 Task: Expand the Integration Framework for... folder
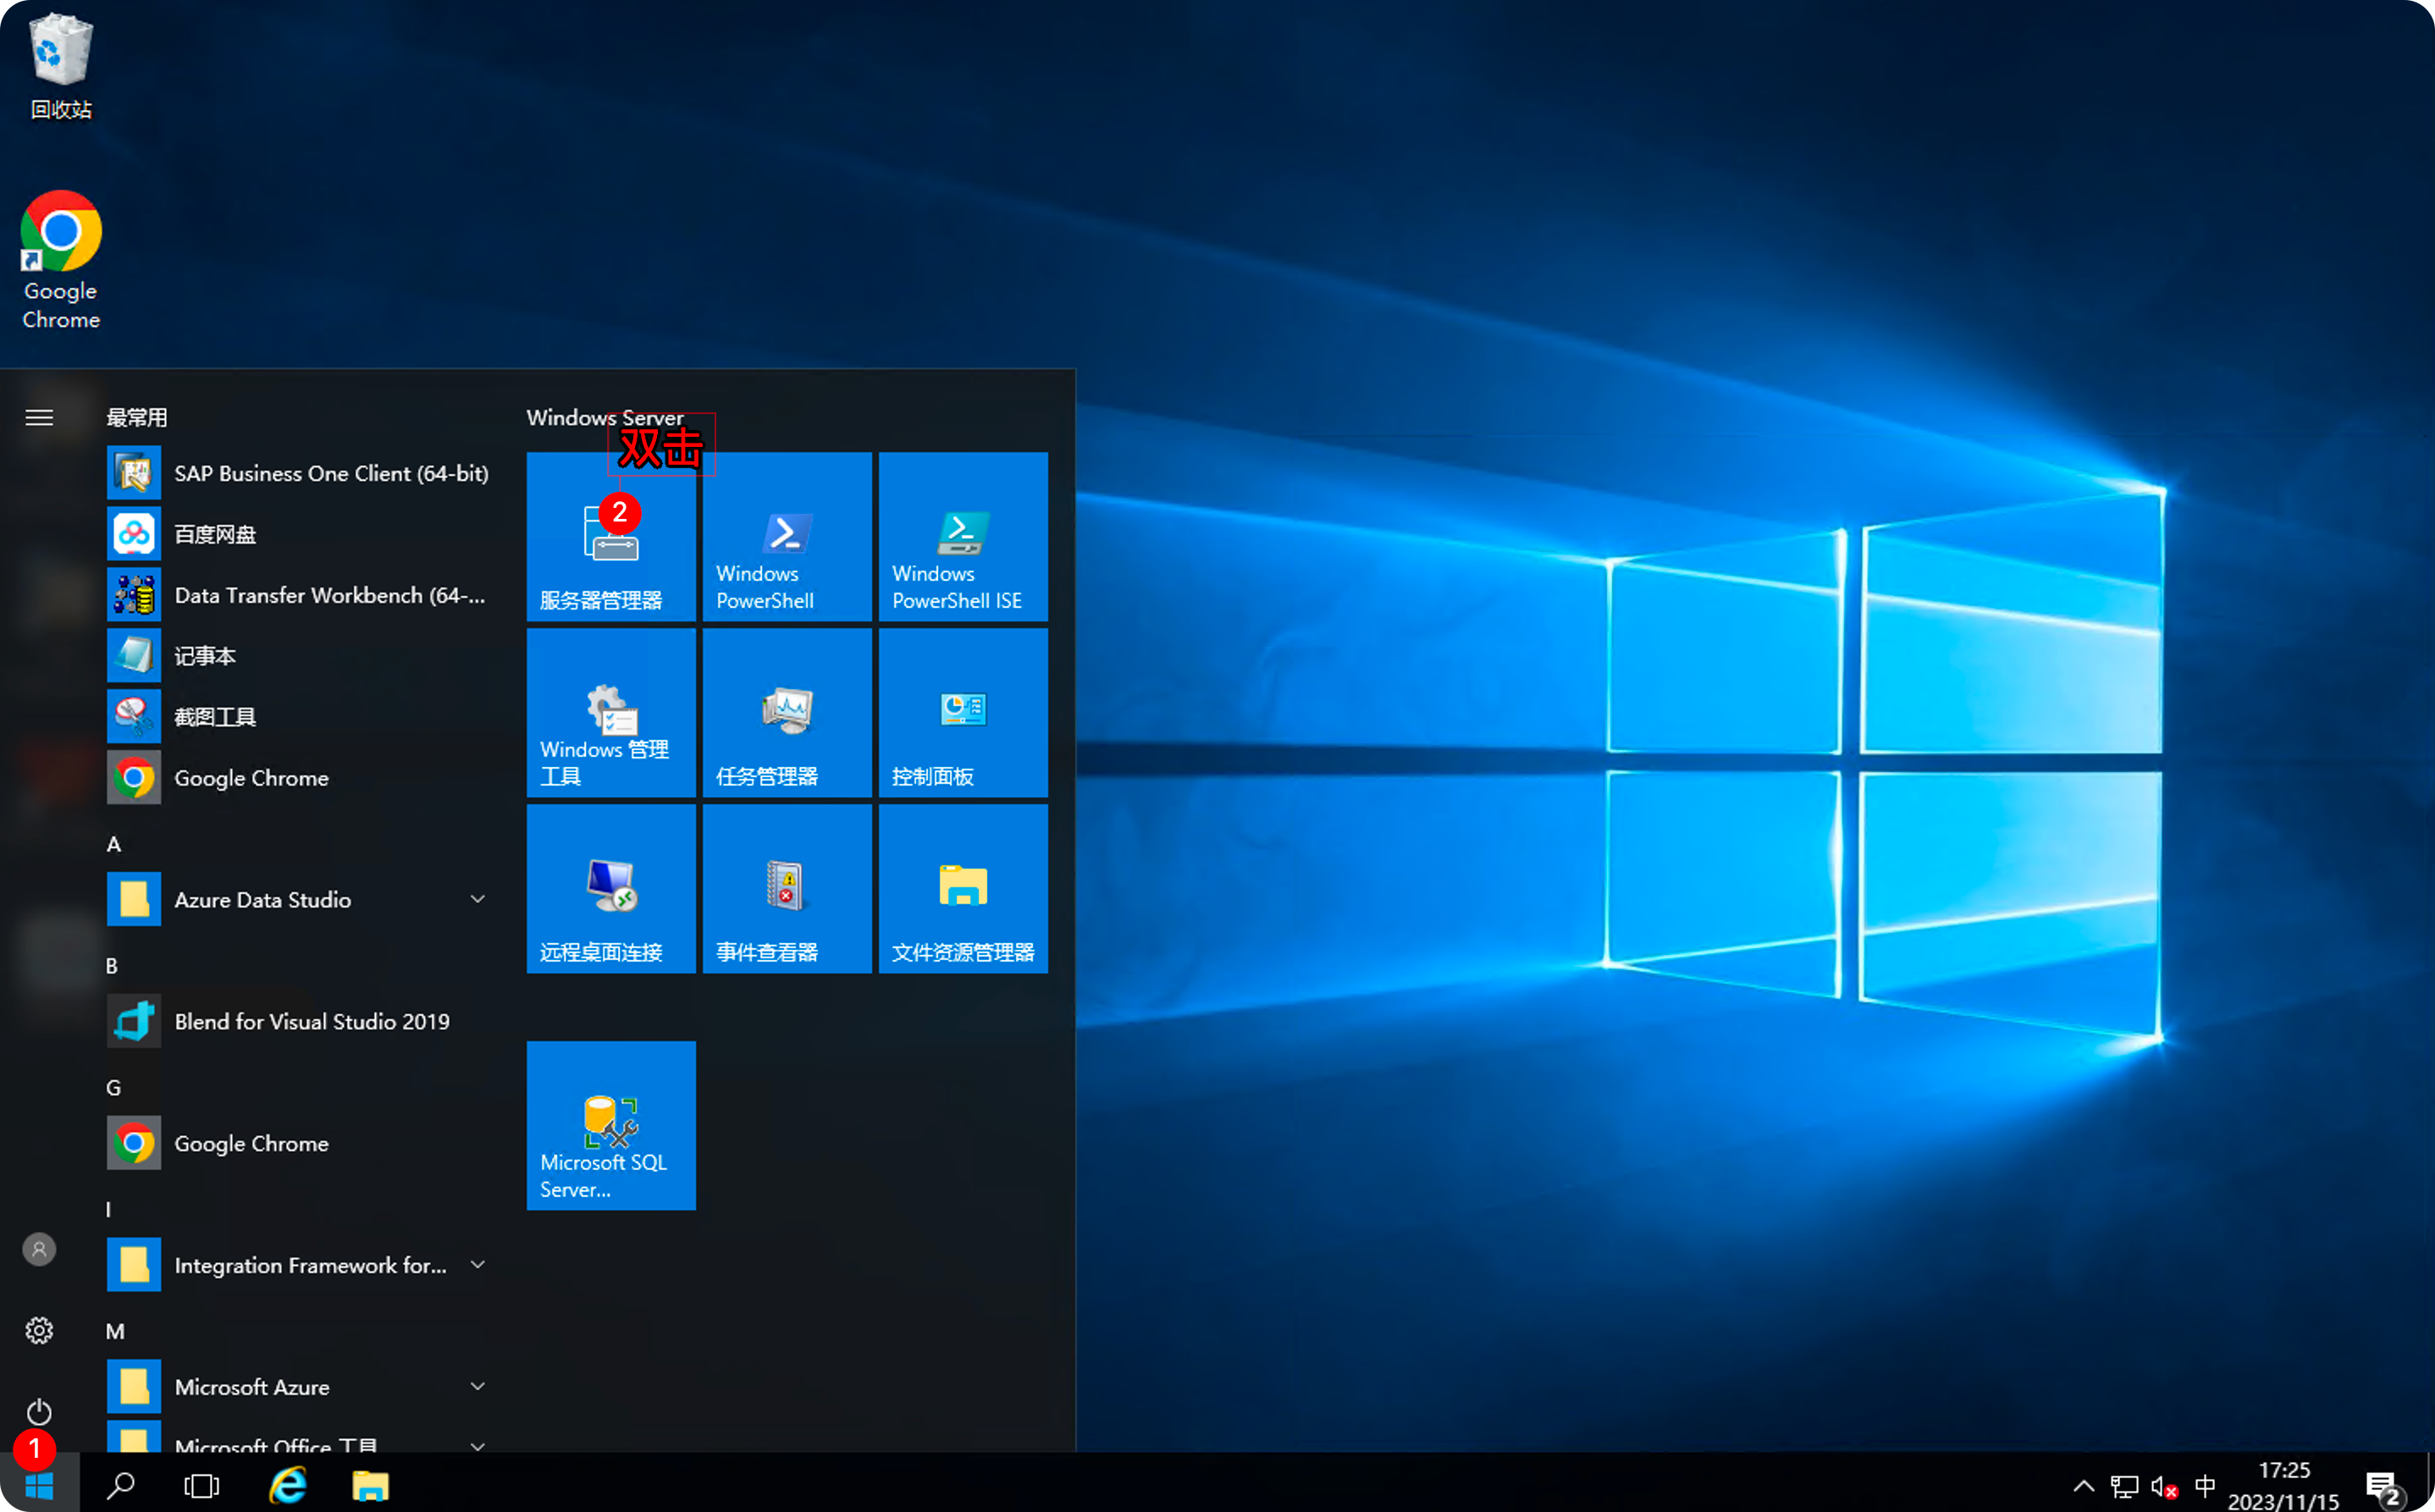pos(300,1265)
